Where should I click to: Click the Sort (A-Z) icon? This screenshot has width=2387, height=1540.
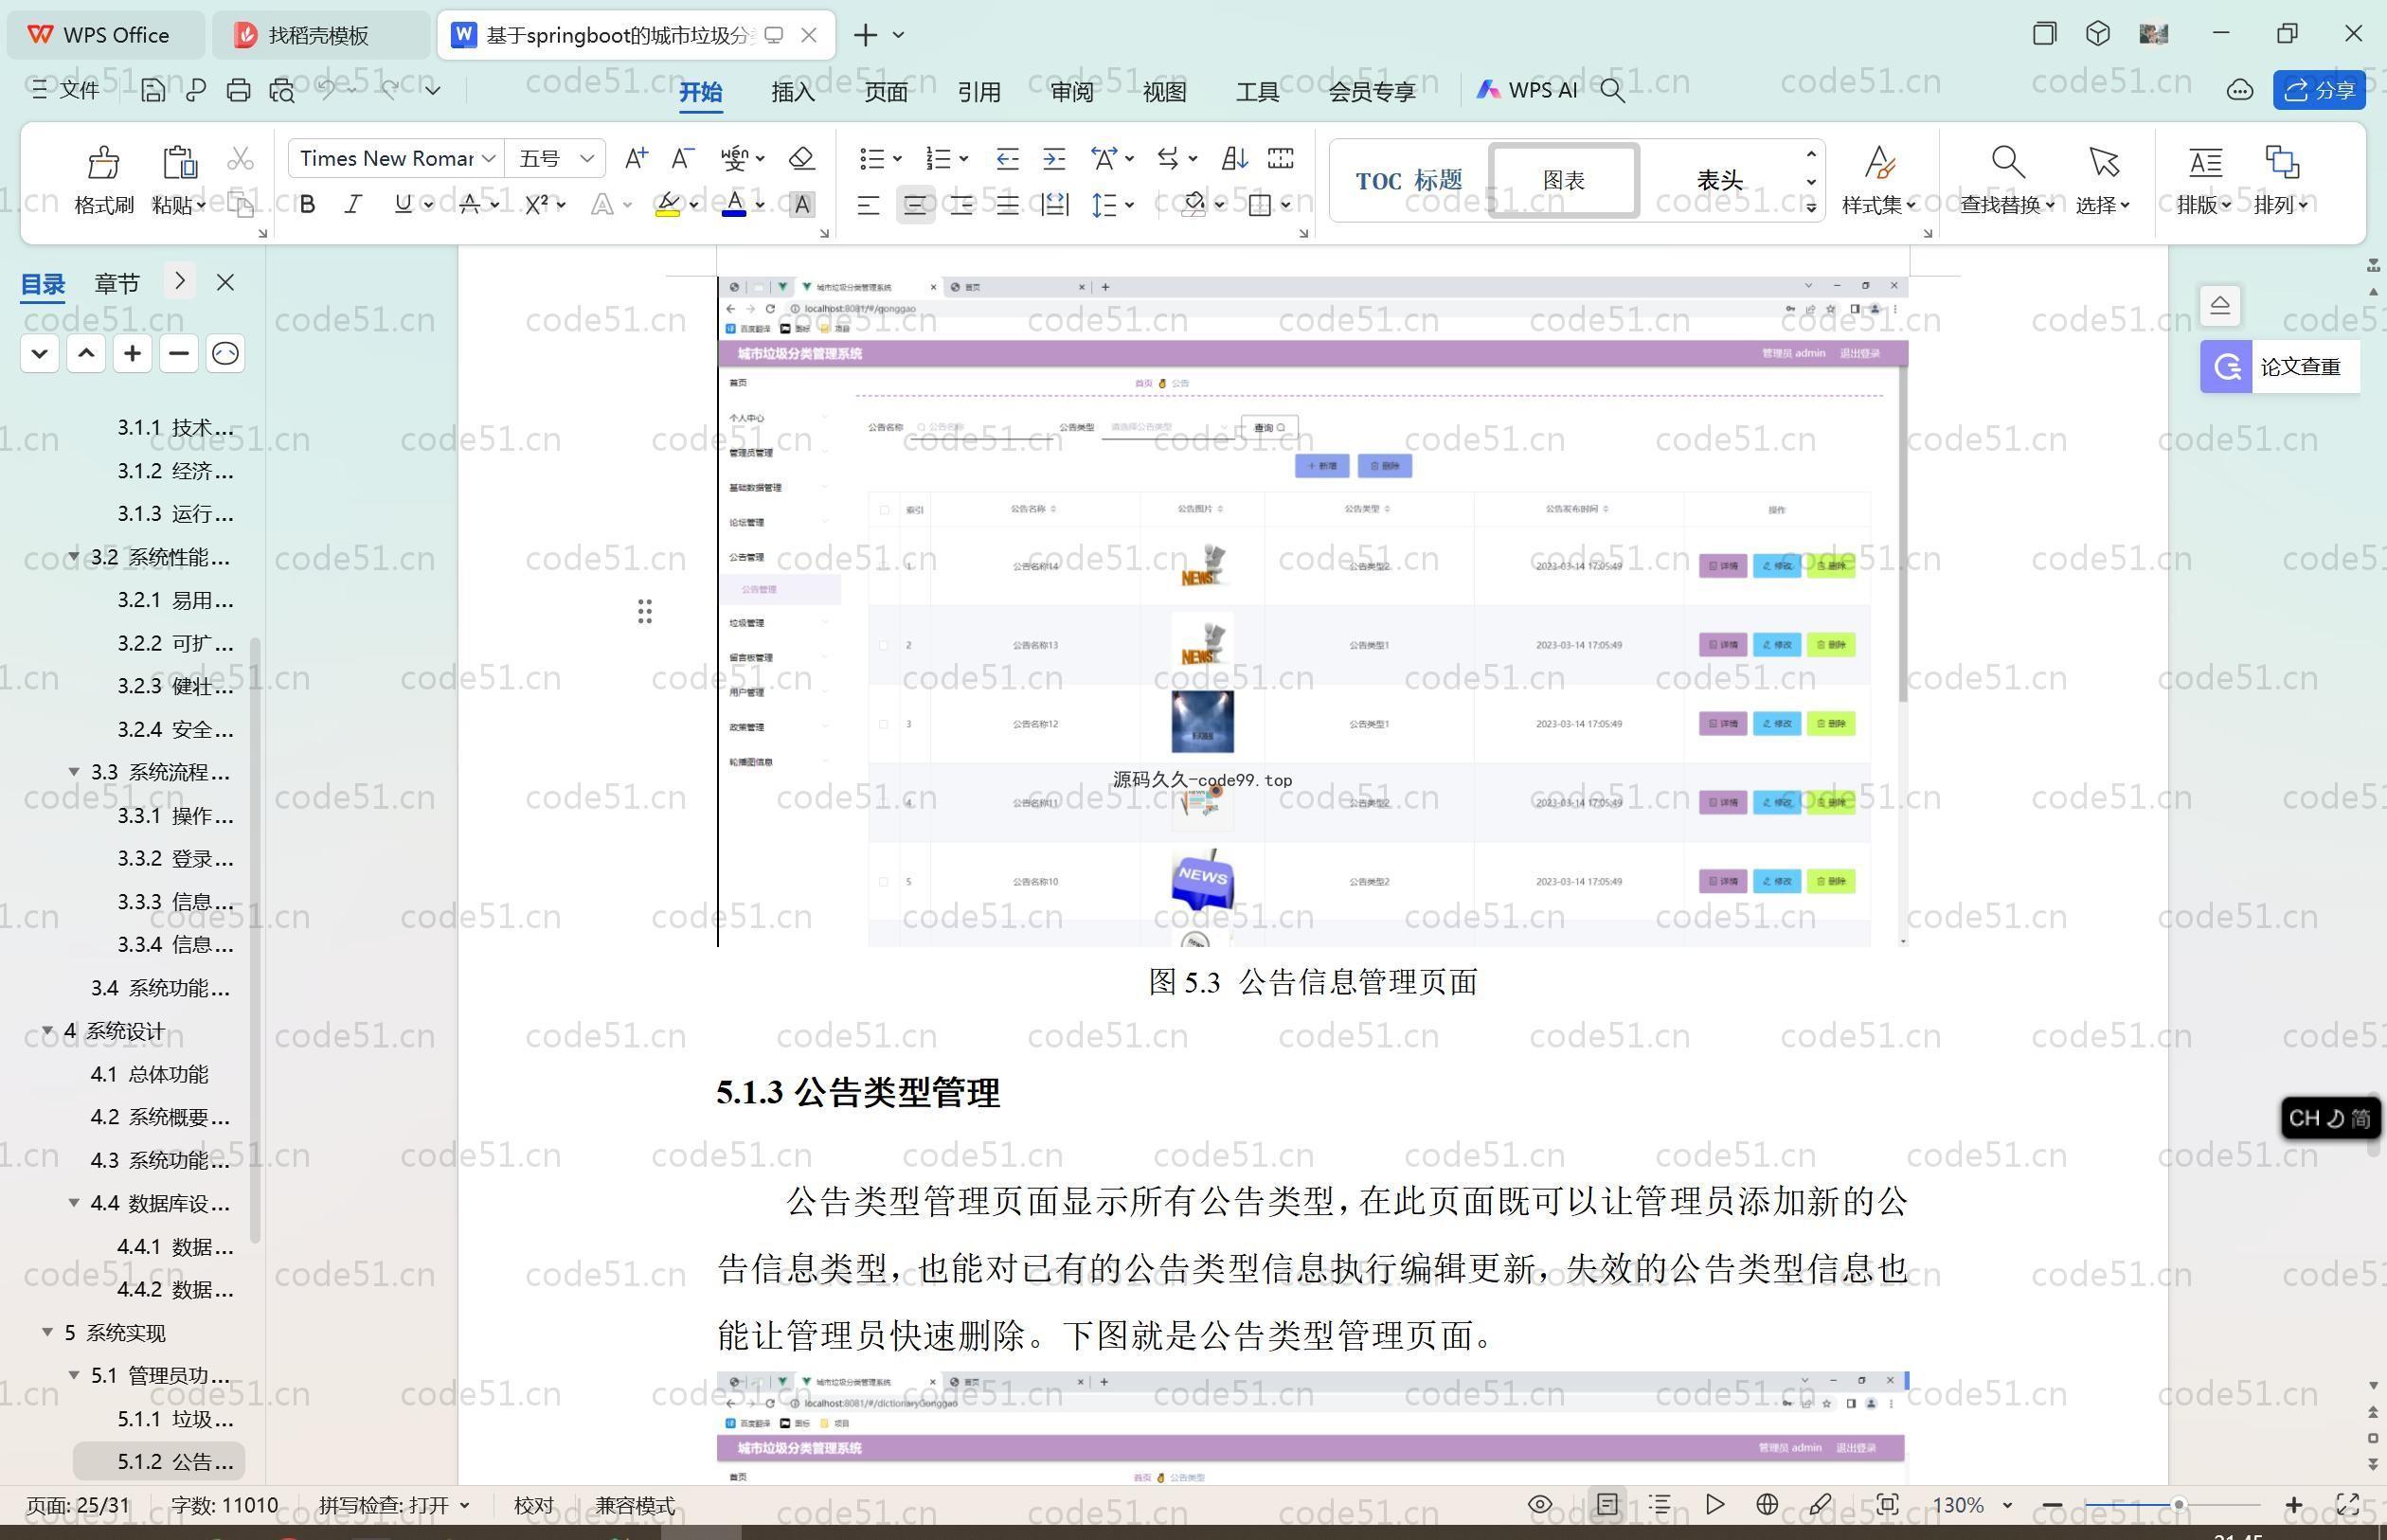click(1234, 158)
